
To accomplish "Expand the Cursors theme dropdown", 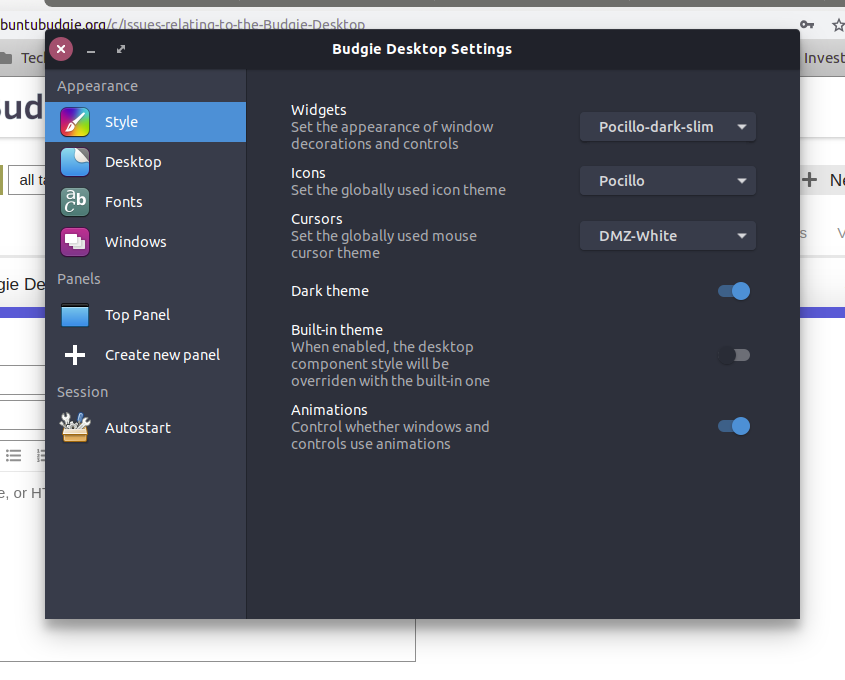I will 667,236.
